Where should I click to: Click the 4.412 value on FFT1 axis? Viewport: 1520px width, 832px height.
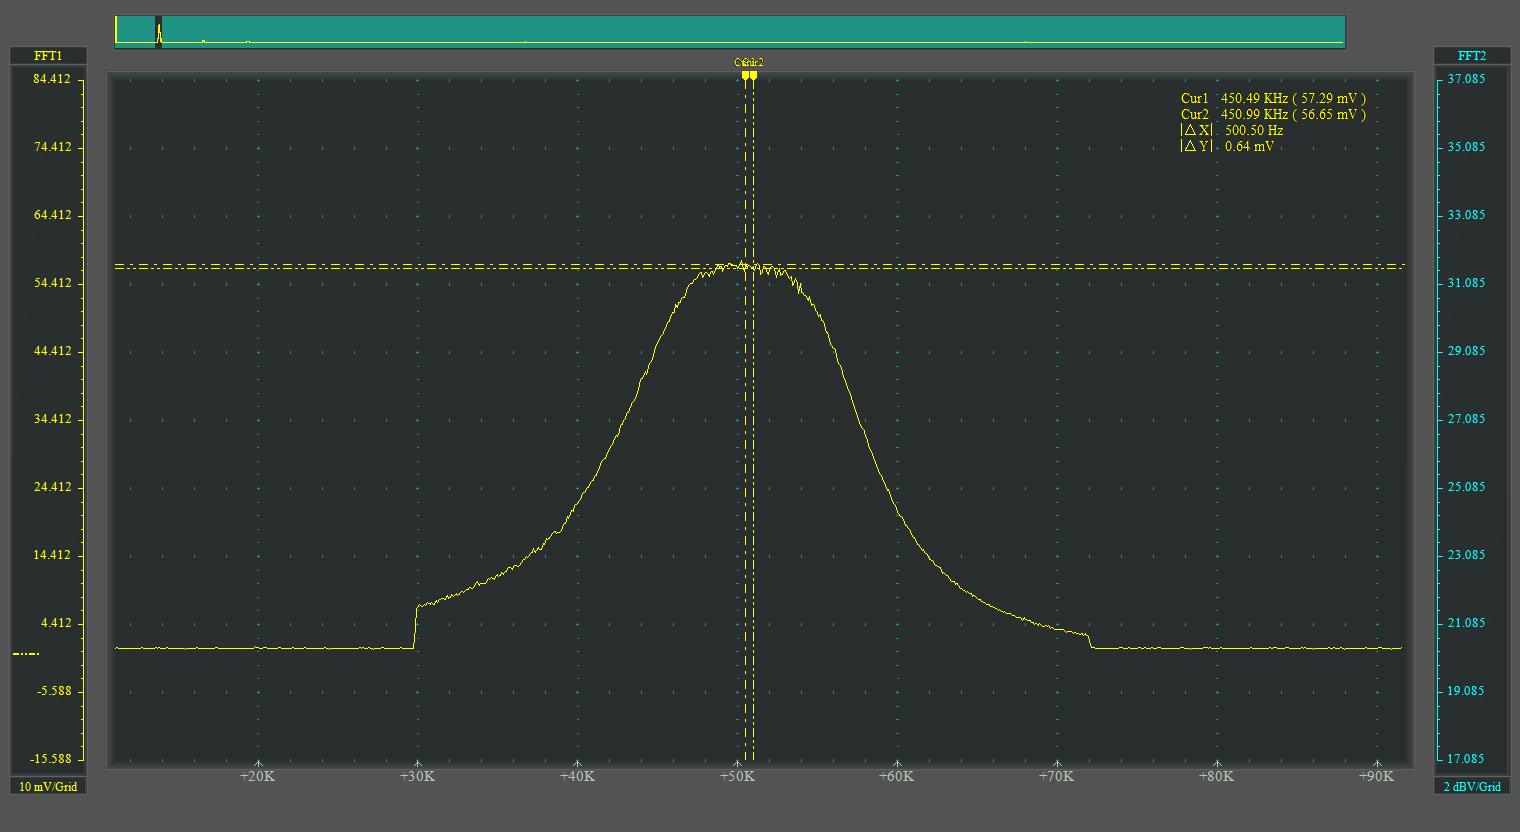click(55, 623)
